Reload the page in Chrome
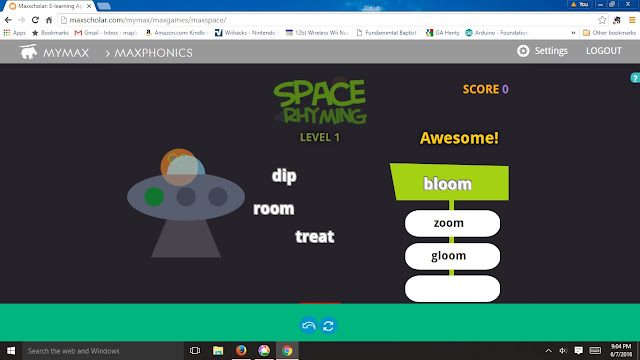640x360 pixels. (35, 20)
